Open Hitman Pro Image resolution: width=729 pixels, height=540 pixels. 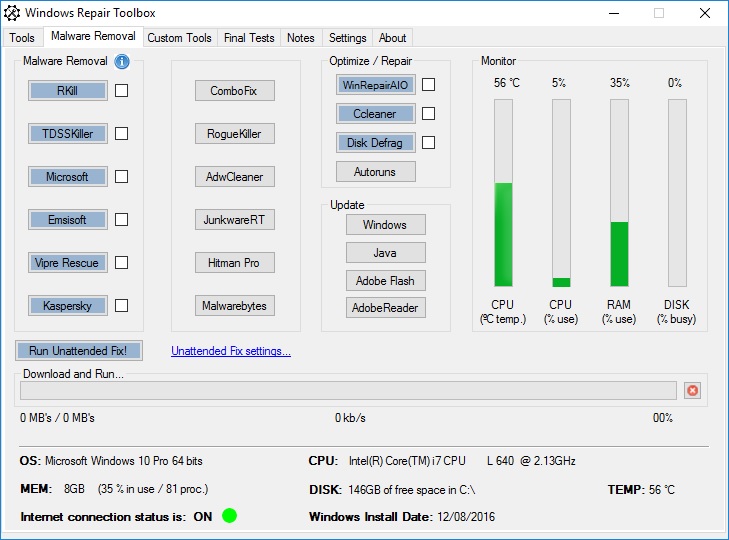[235, 262]
